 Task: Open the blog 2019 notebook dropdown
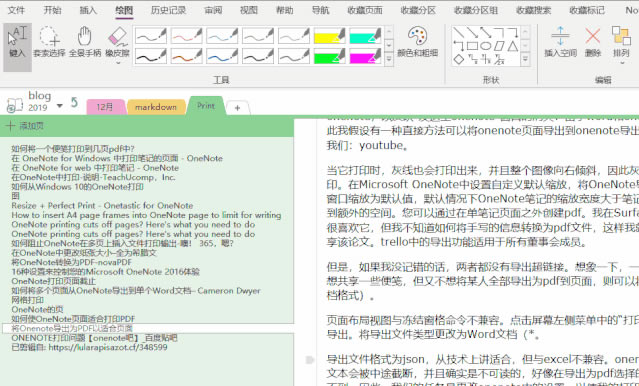[60, 106]
